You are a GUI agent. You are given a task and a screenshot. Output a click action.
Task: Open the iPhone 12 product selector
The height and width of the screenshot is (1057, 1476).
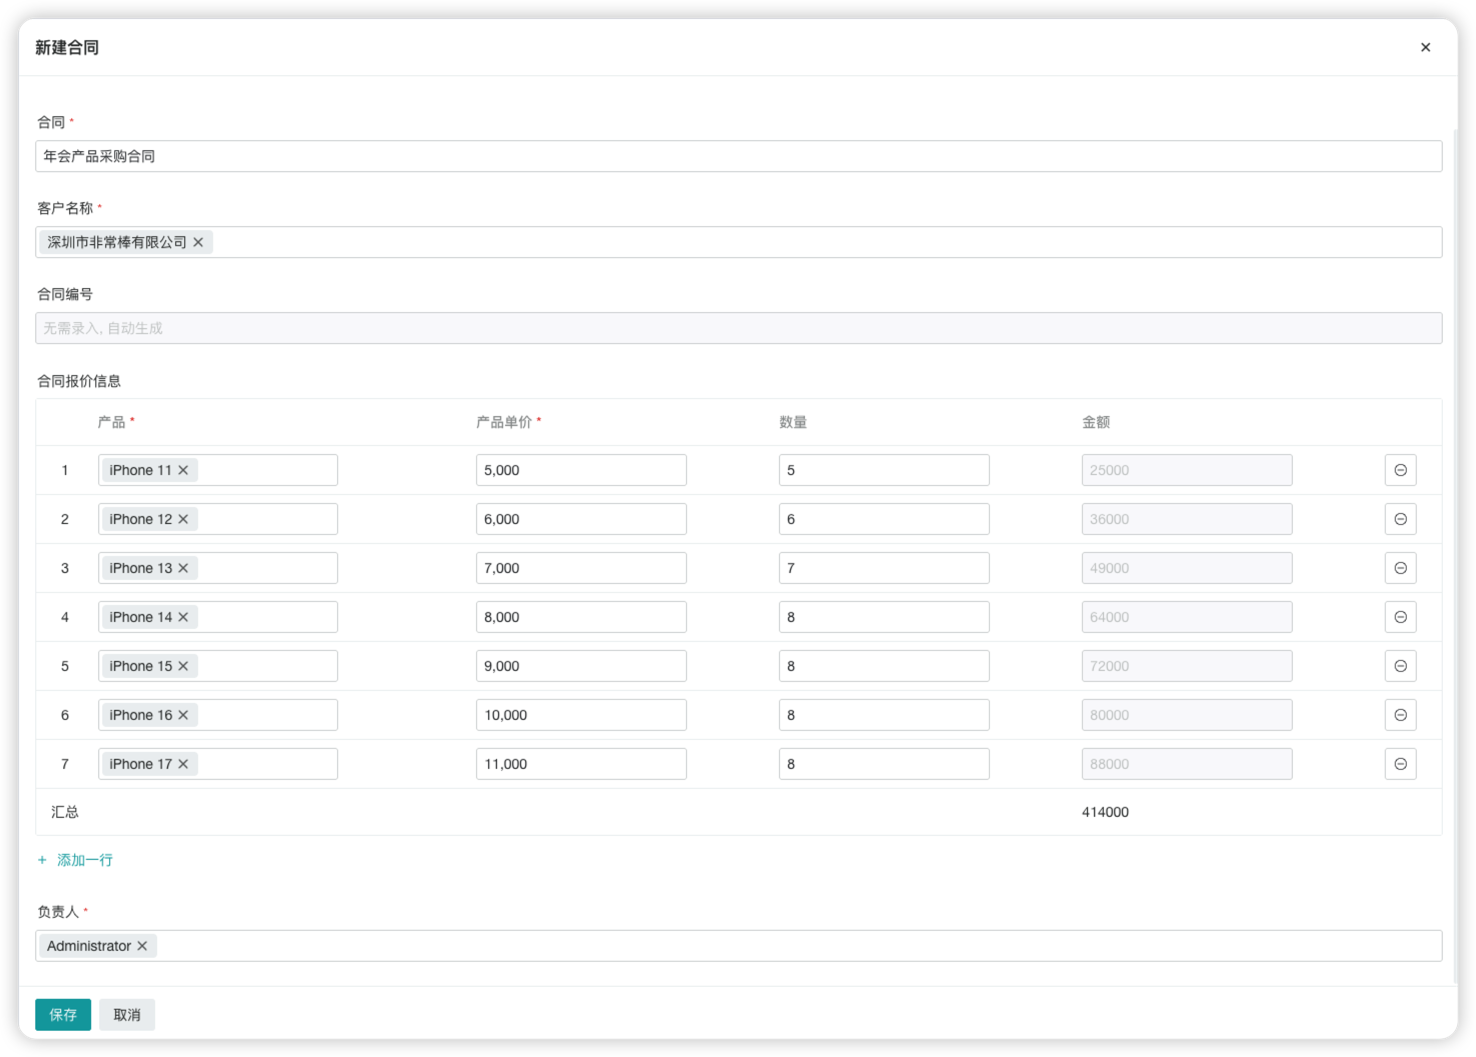pyautogui.click(x=218, y=519)
